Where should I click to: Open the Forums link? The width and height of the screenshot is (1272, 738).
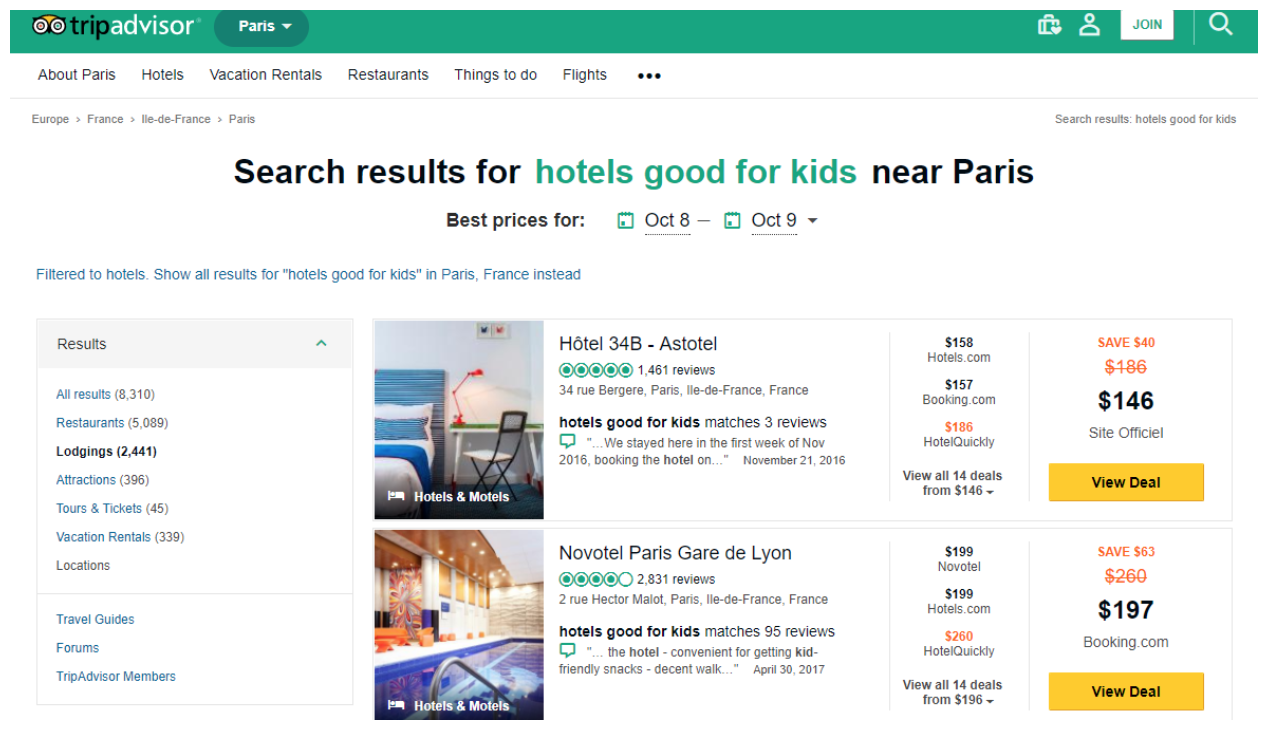click(77, 648)
